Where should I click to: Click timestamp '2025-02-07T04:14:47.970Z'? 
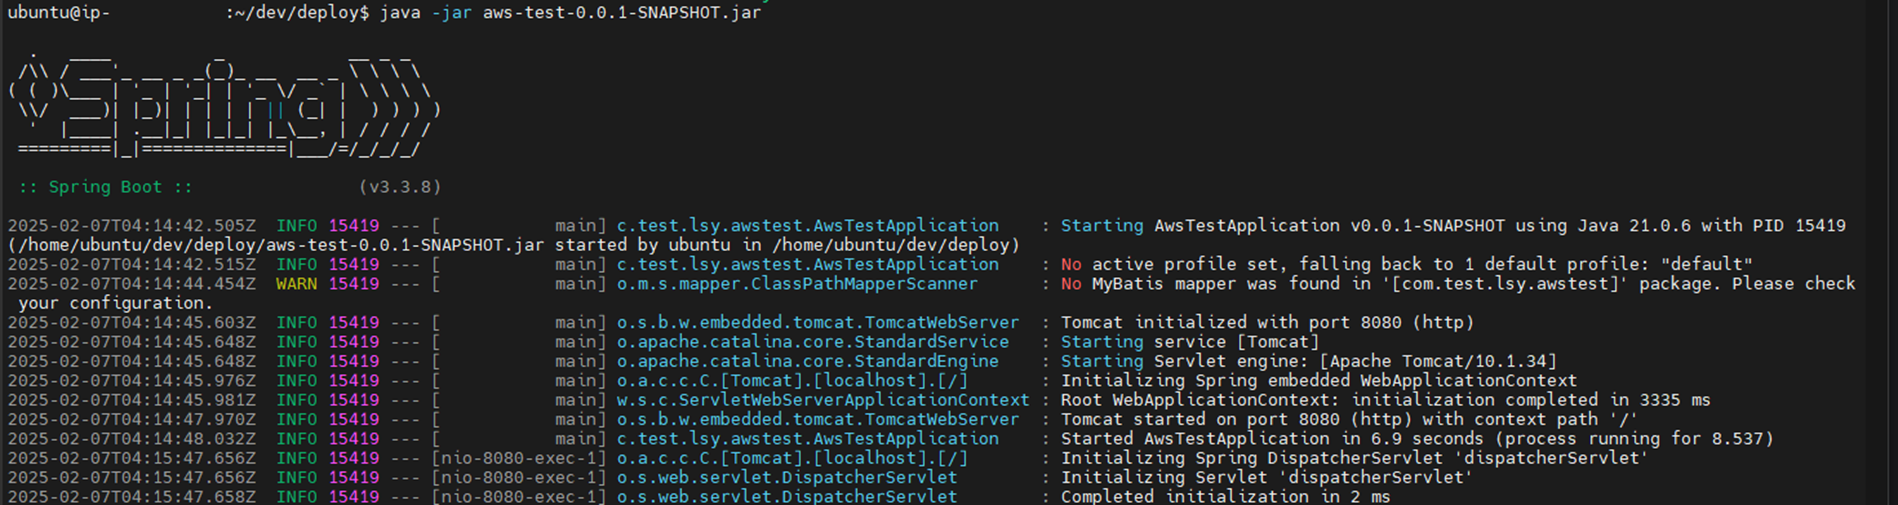click(x=131, y=420)
